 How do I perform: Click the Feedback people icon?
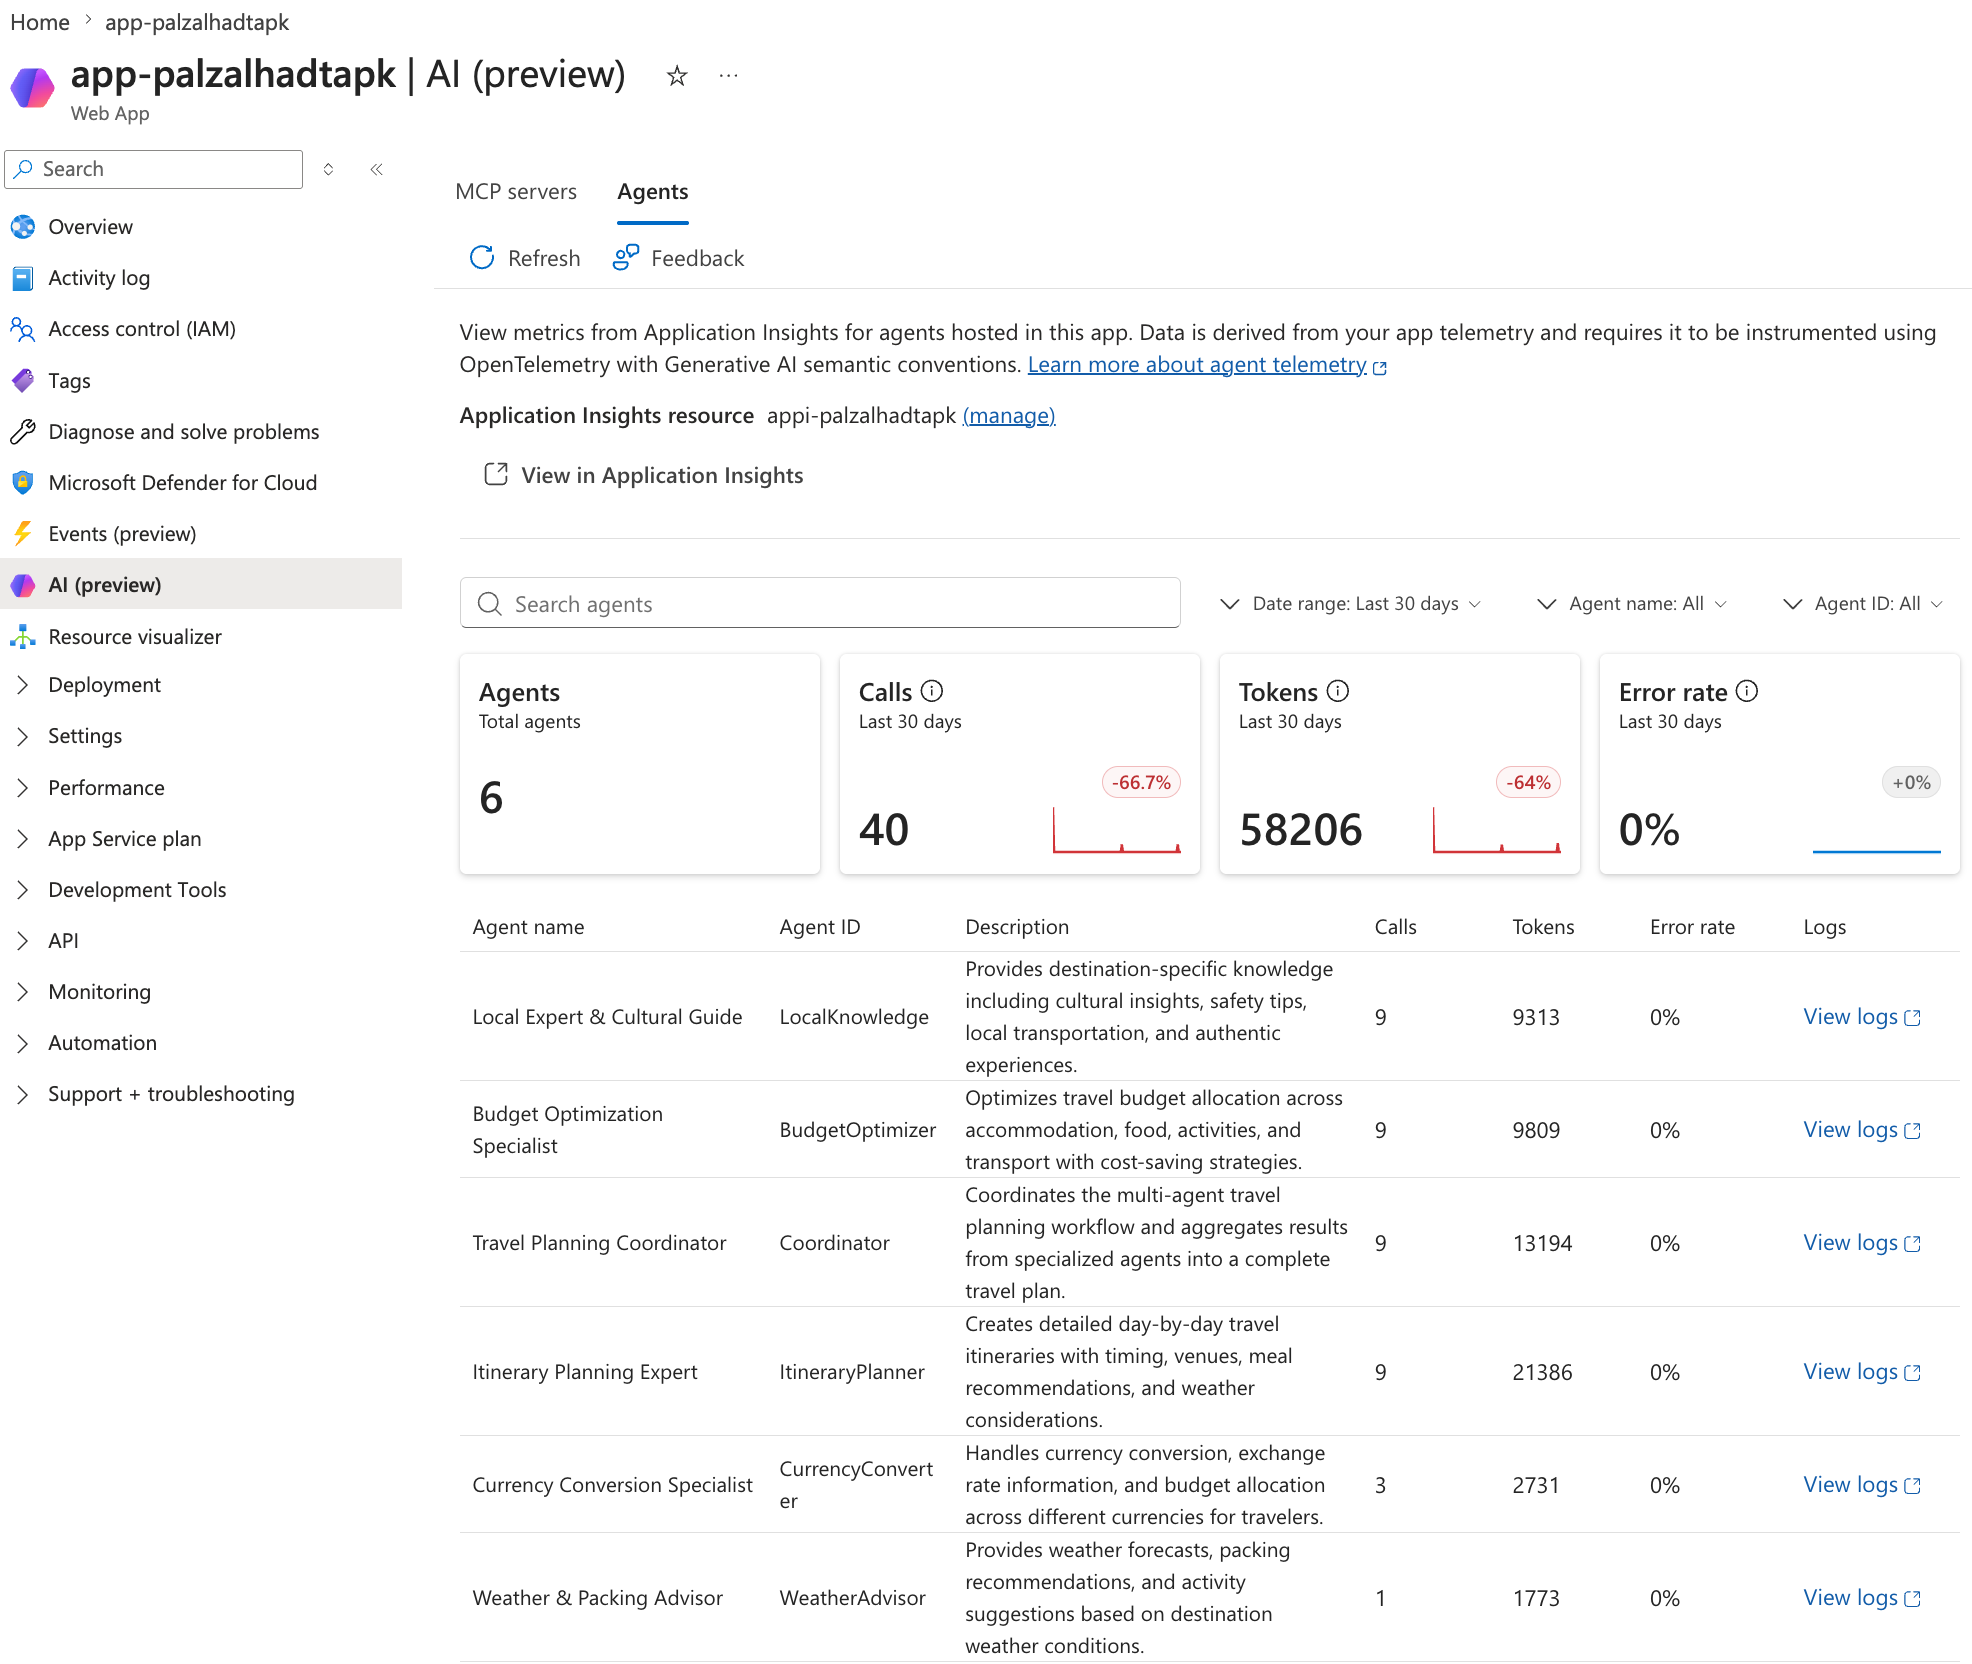coord(626,258)
